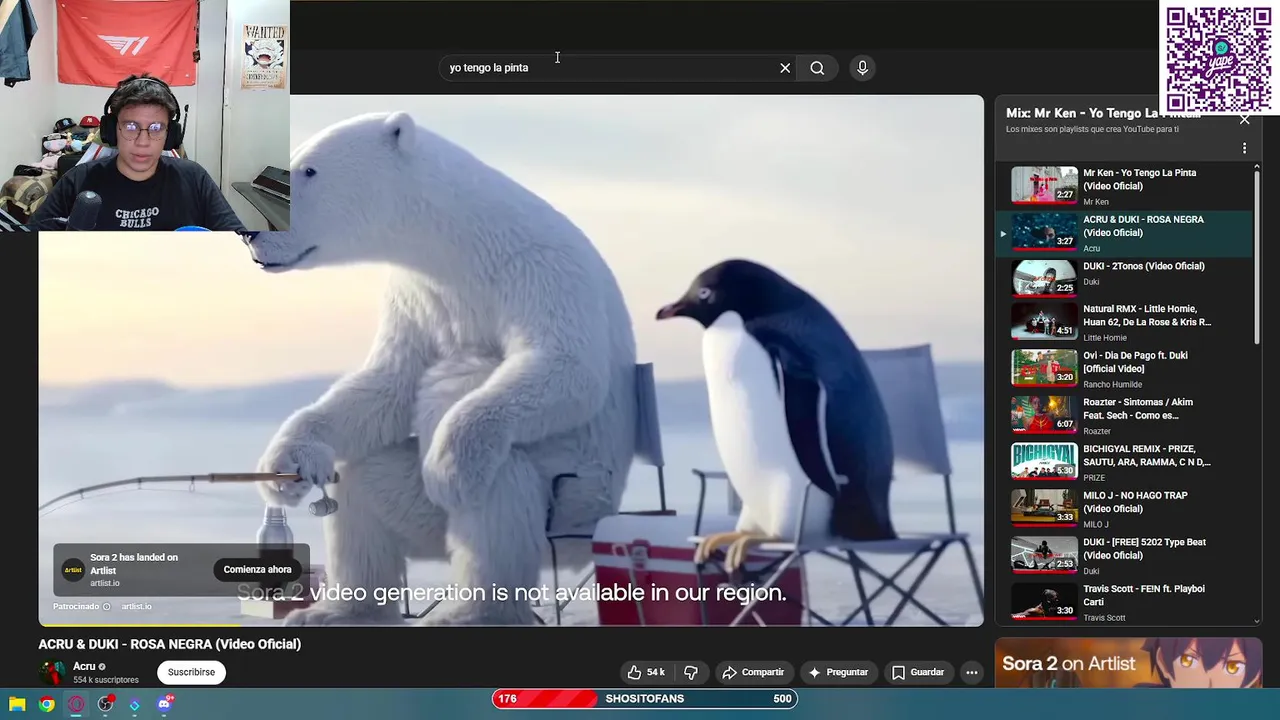Click the video player area
This screenshot has height=720, width=1280.
click(511, 360)
